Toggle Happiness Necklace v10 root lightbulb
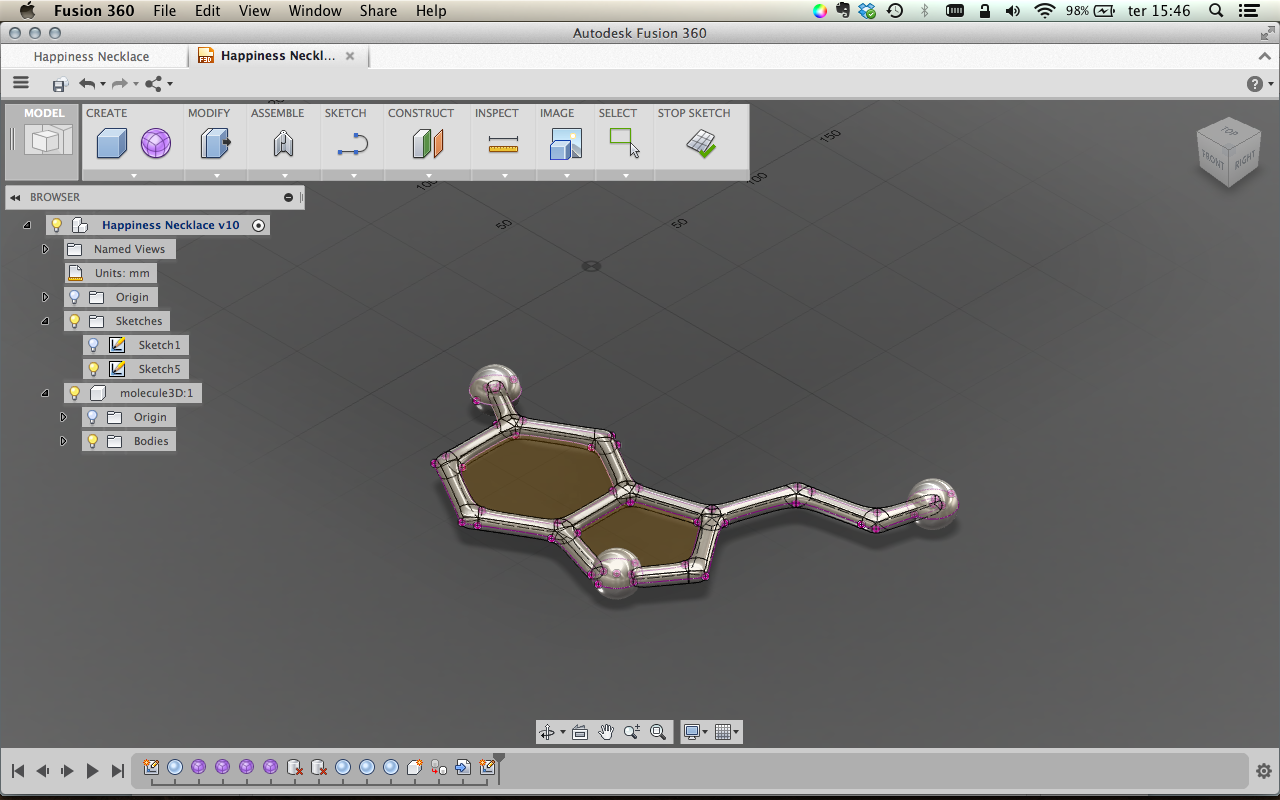Viewport: 1280px width, 800px height. [x=56, y=225]
